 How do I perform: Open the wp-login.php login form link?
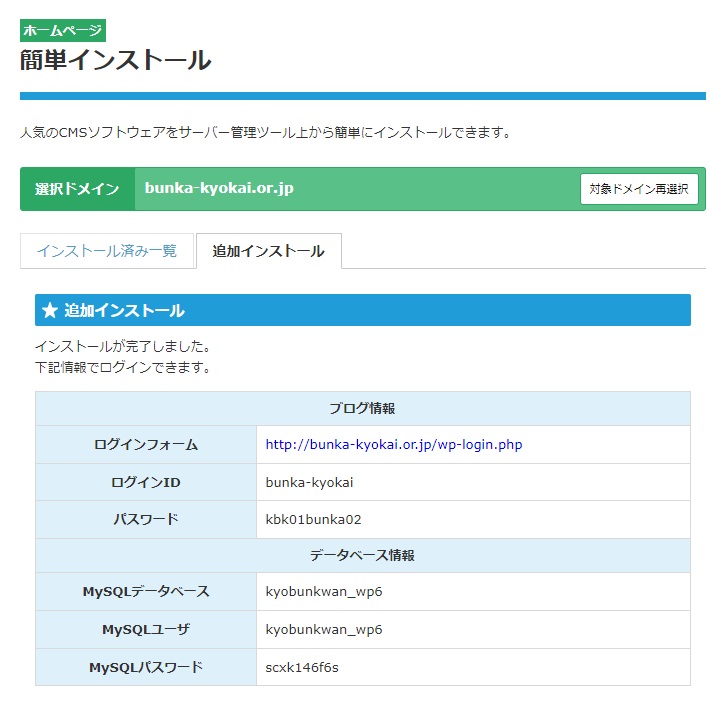tap(393, 445)
